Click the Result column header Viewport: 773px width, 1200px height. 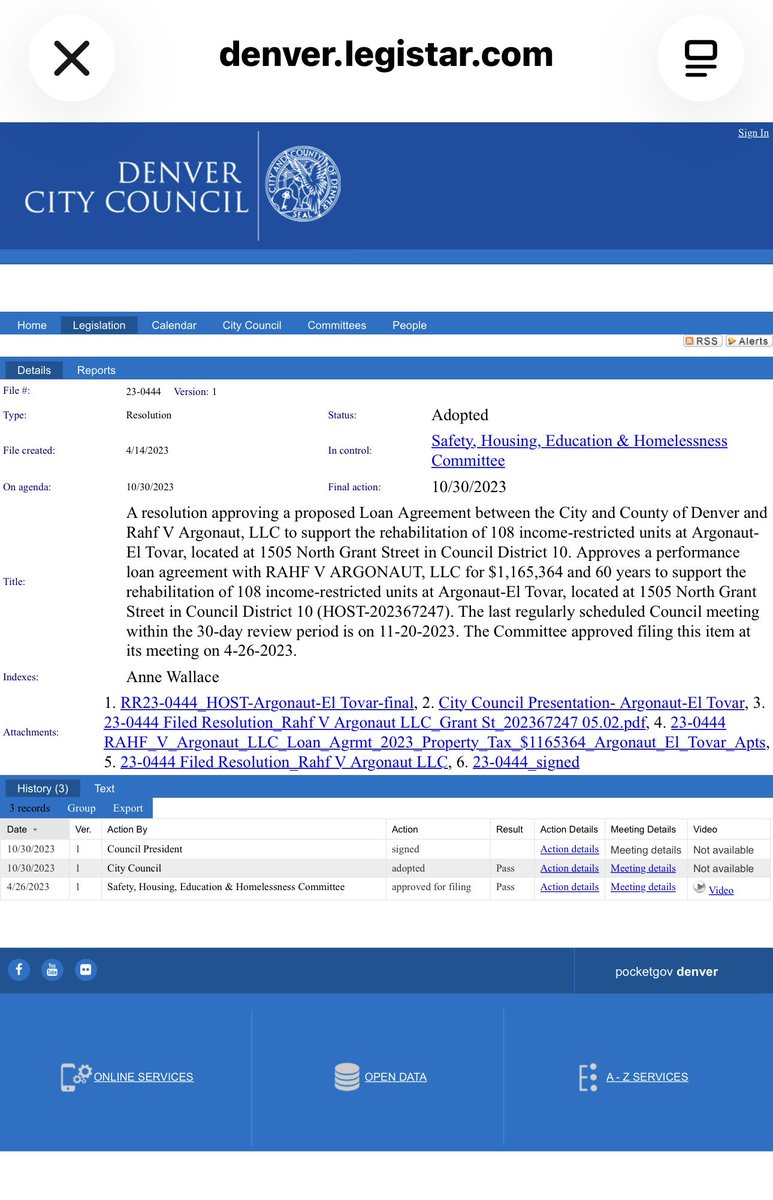point(509,830)
